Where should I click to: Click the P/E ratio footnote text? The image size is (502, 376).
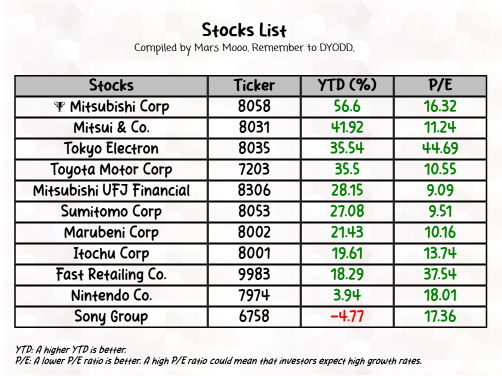coord(219,361)
